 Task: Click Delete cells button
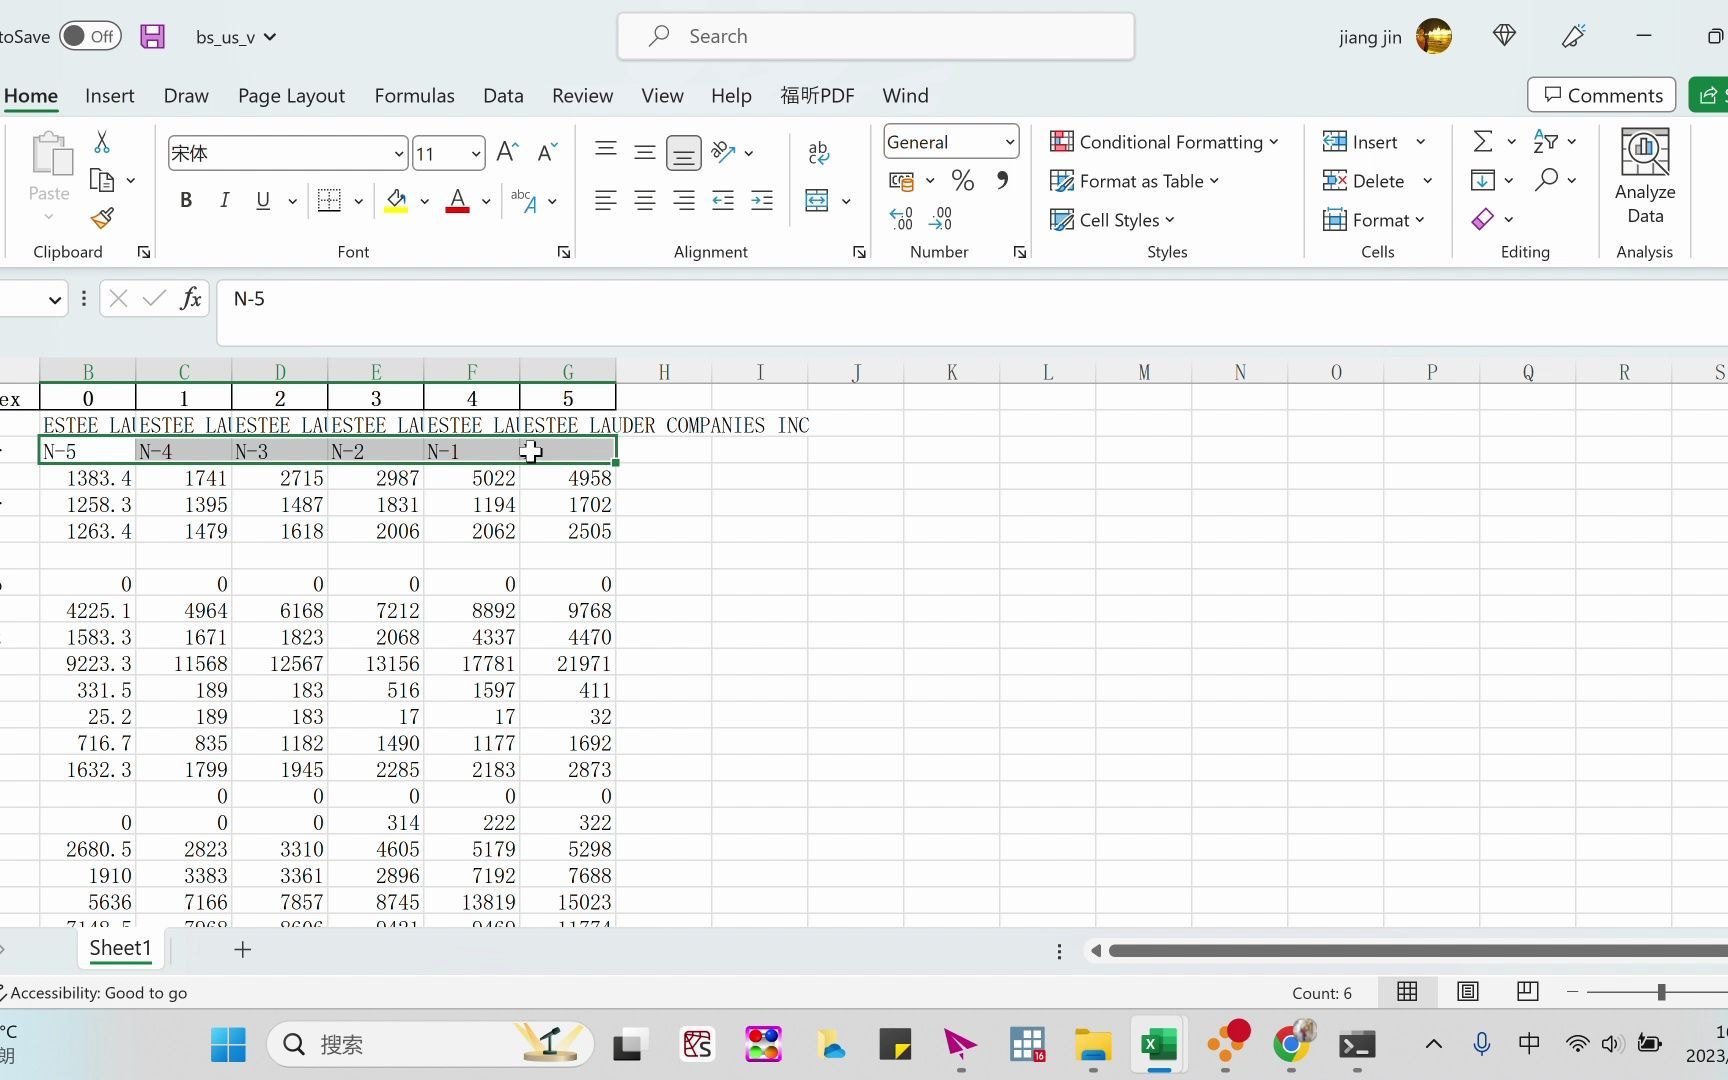[x=1364, y=181]
